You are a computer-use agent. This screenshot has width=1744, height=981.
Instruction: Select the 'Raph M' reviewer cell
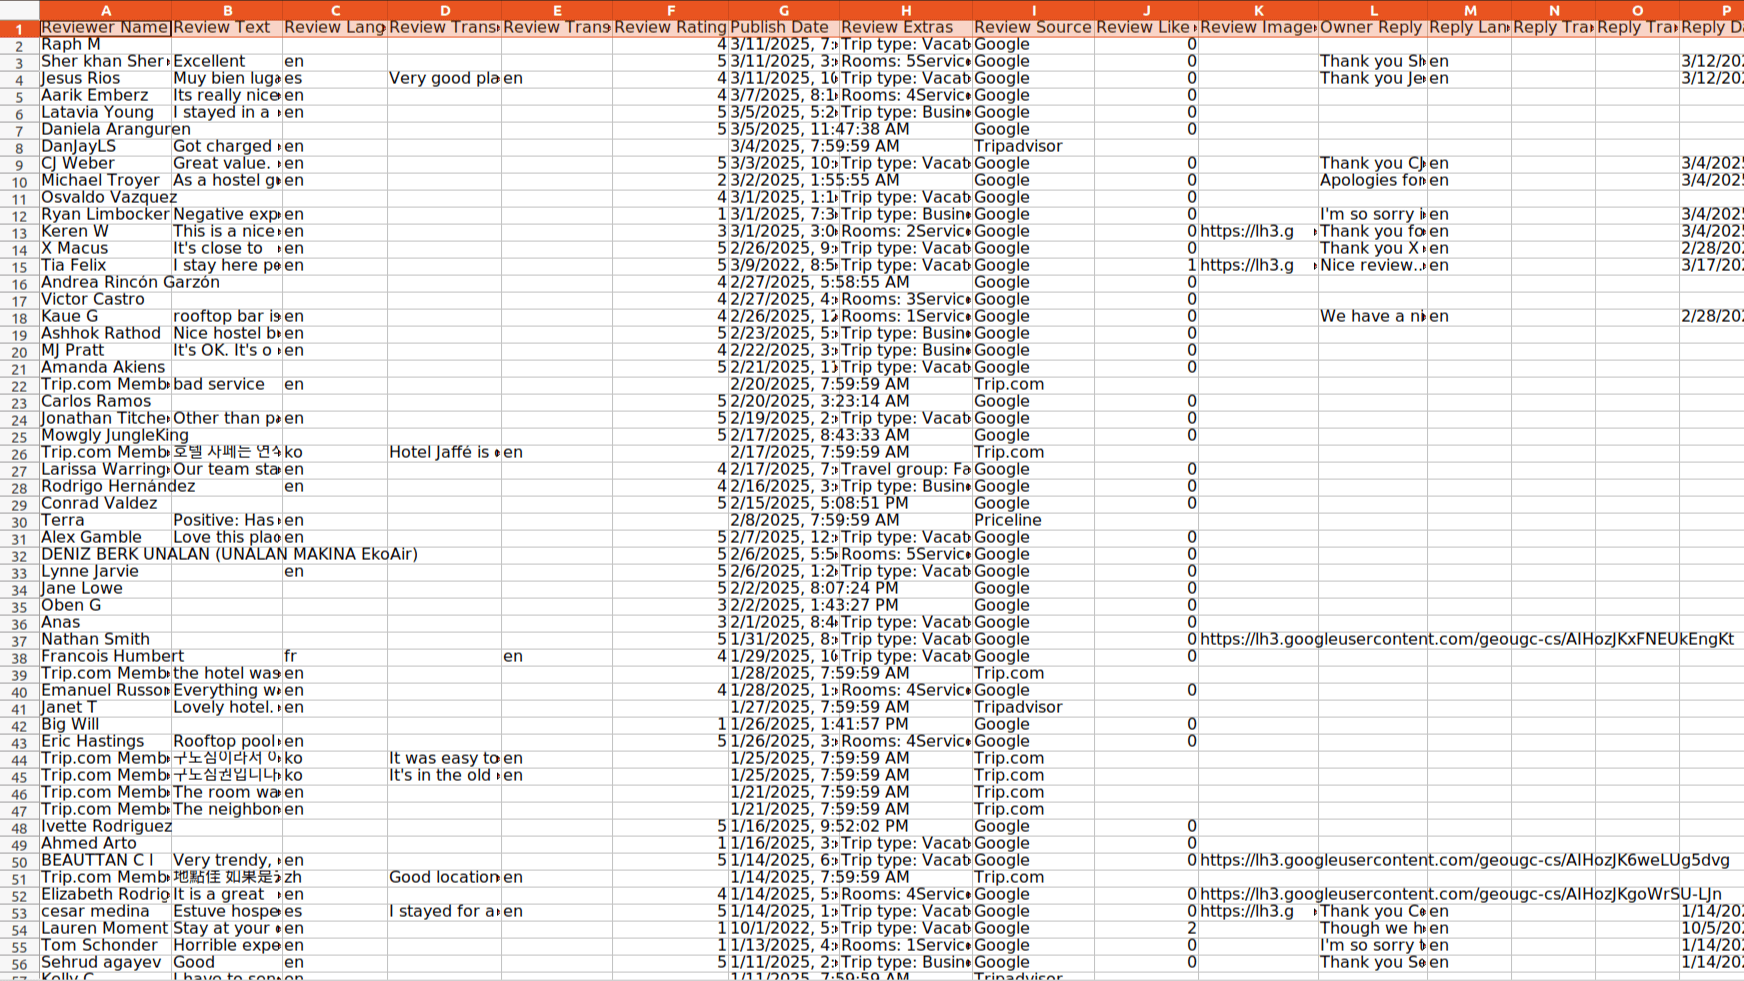point(105,44)
